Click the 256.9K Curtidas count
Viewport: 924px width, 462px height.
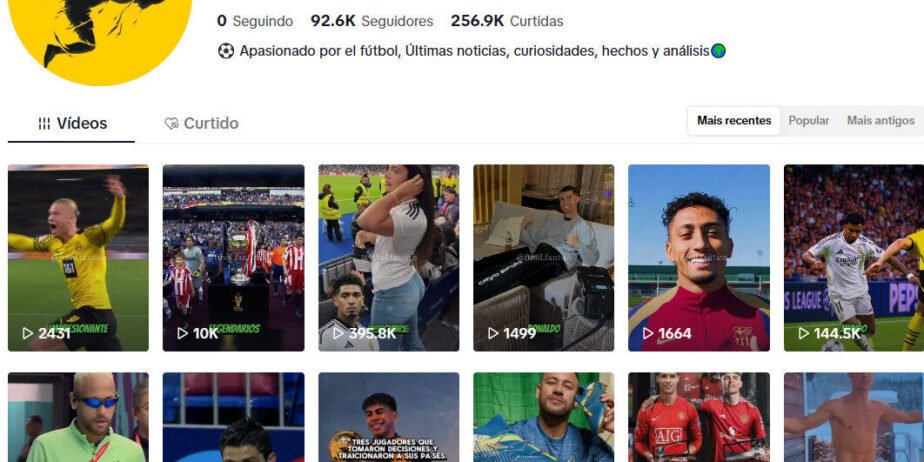[x=507, y=21]
